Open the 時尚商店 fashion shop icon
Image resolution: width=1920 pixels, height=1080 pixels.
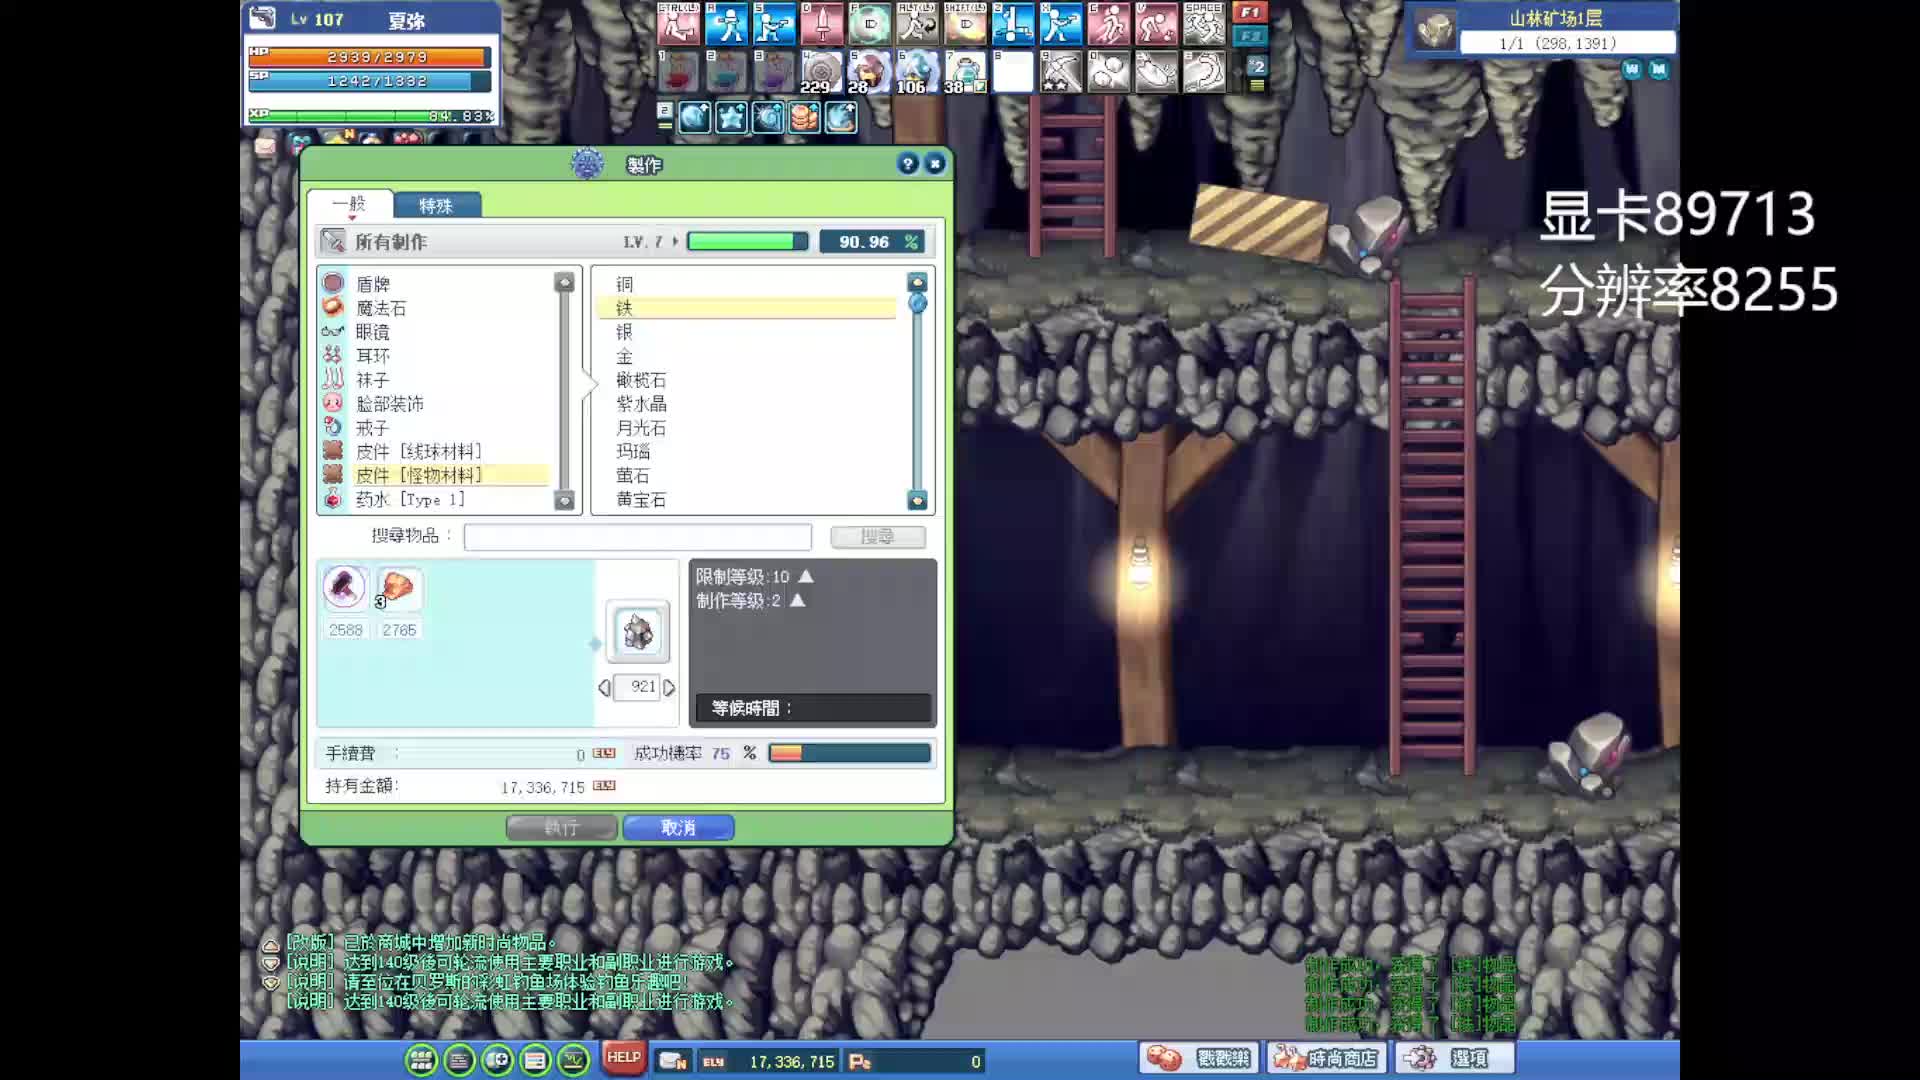[1326, 1058]
